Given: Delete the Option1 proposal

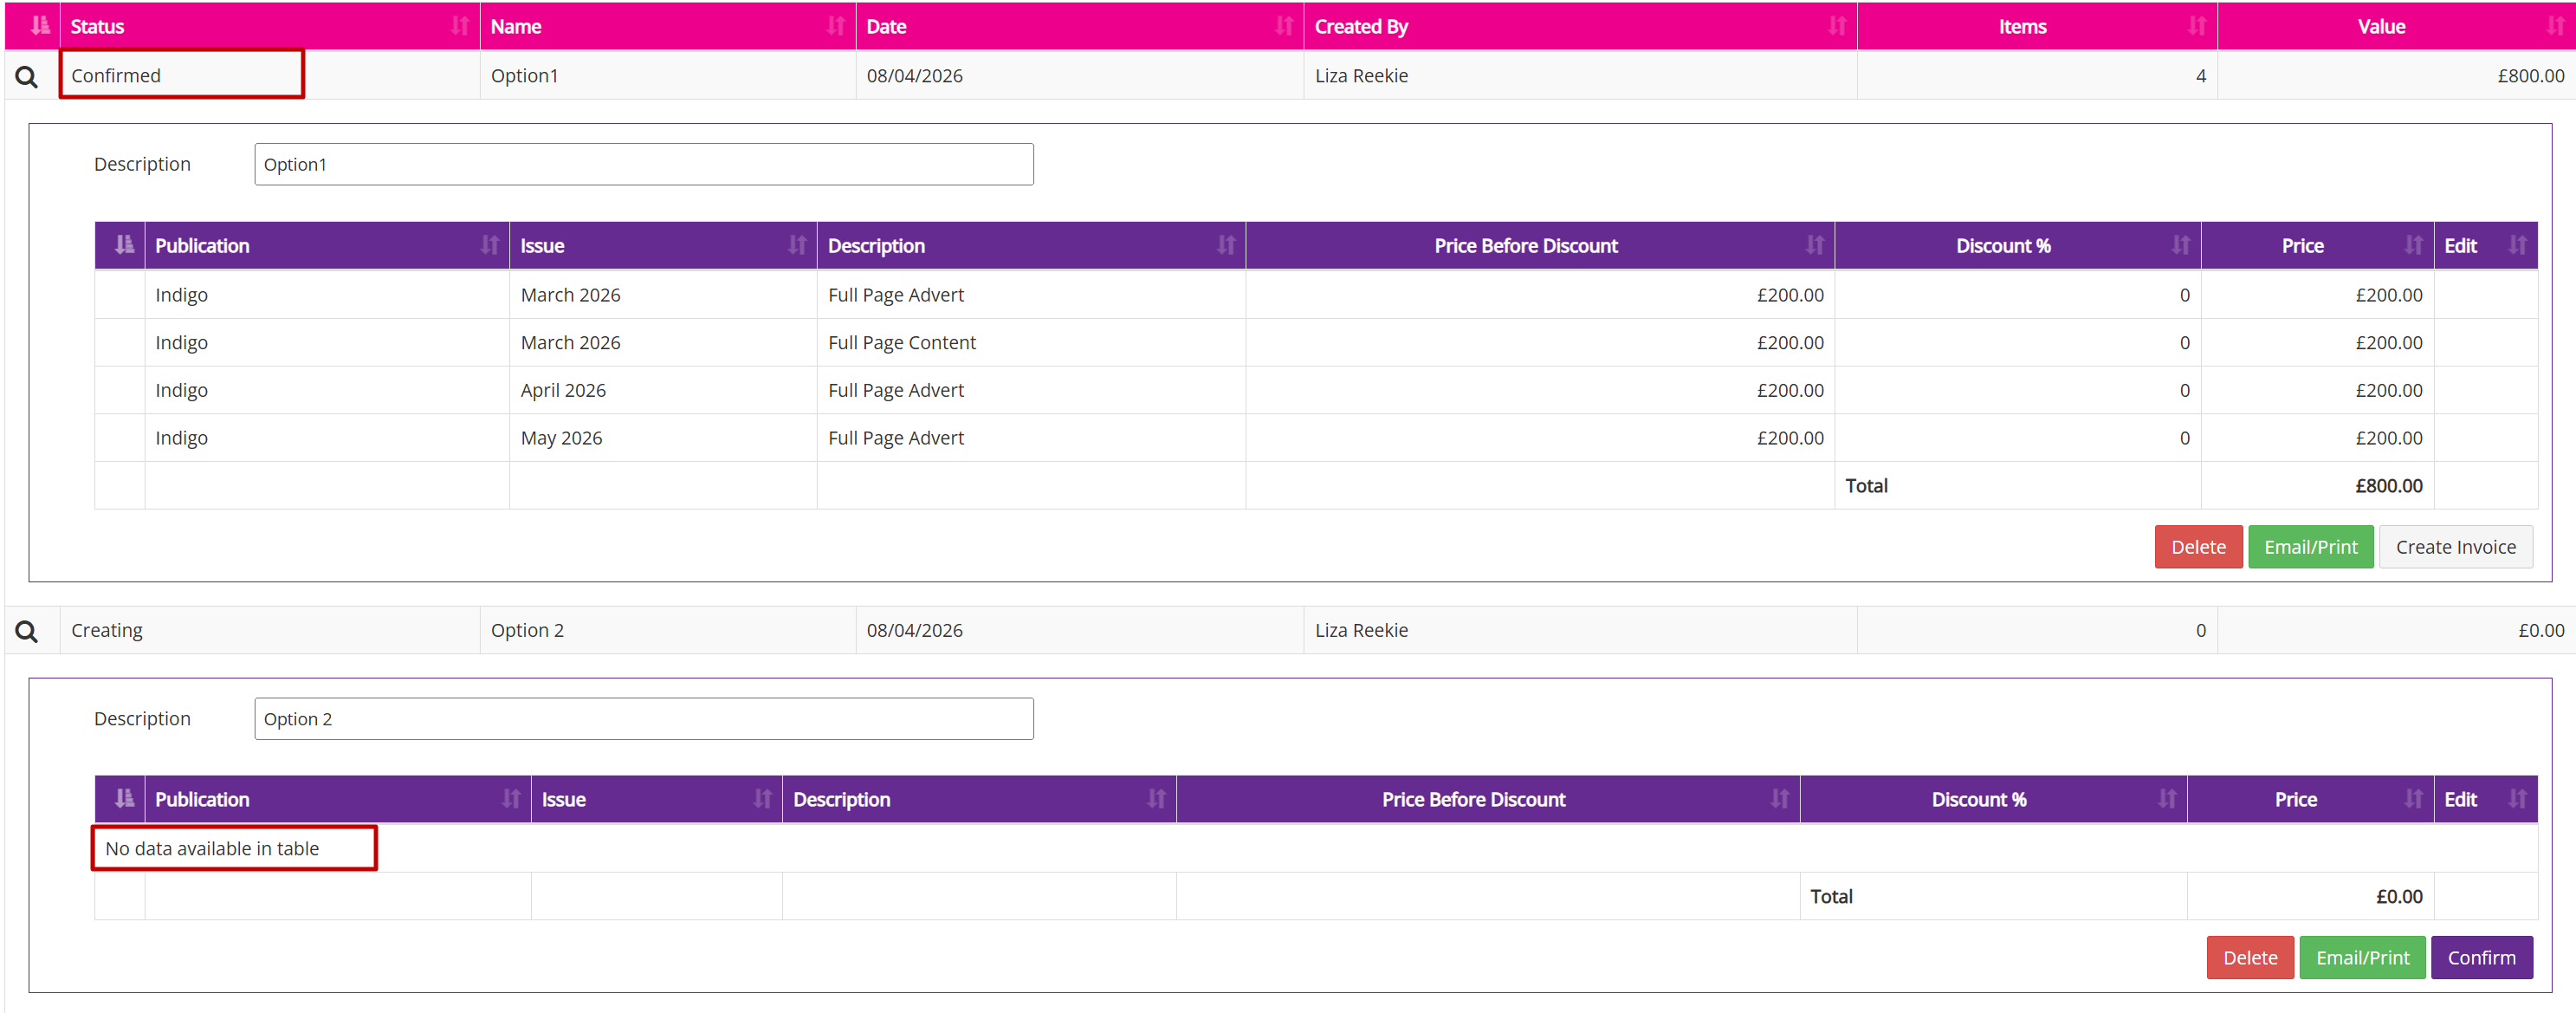Looking at the screenshot, I should click(2198, 547).
